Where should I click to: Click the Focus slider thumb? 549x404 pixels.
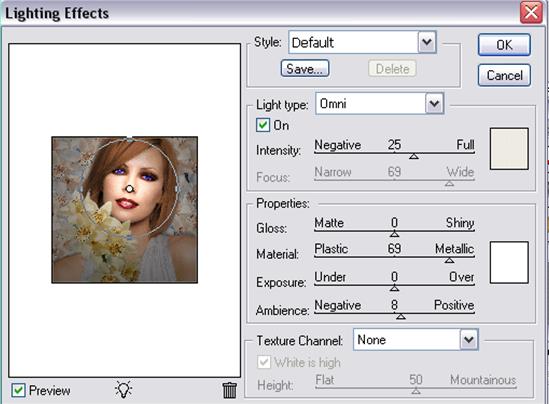[x=450, y=183]
